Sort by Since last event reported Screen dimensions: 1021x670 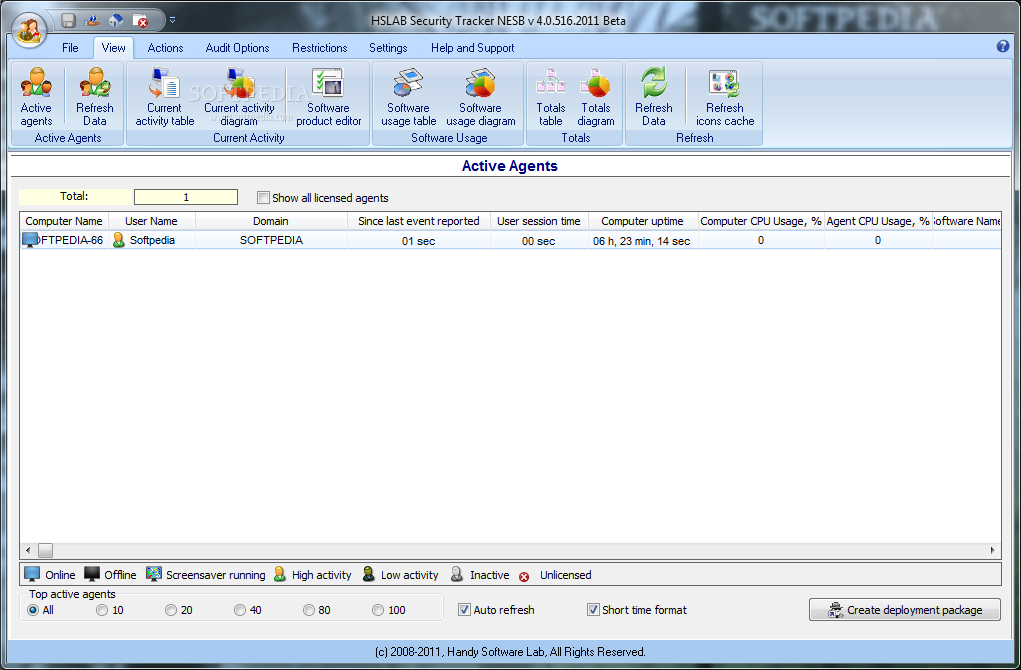click(419, 221)
